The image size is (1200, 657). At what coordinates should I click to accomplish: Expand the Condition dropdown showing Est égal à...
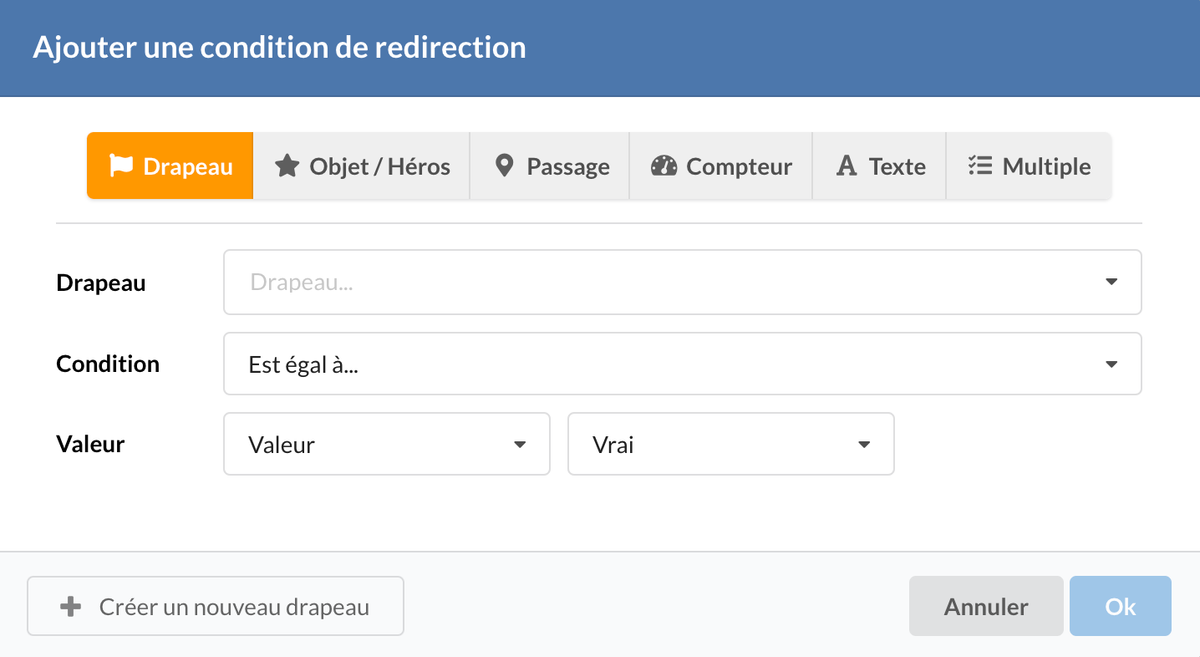(x=681, y=364)
